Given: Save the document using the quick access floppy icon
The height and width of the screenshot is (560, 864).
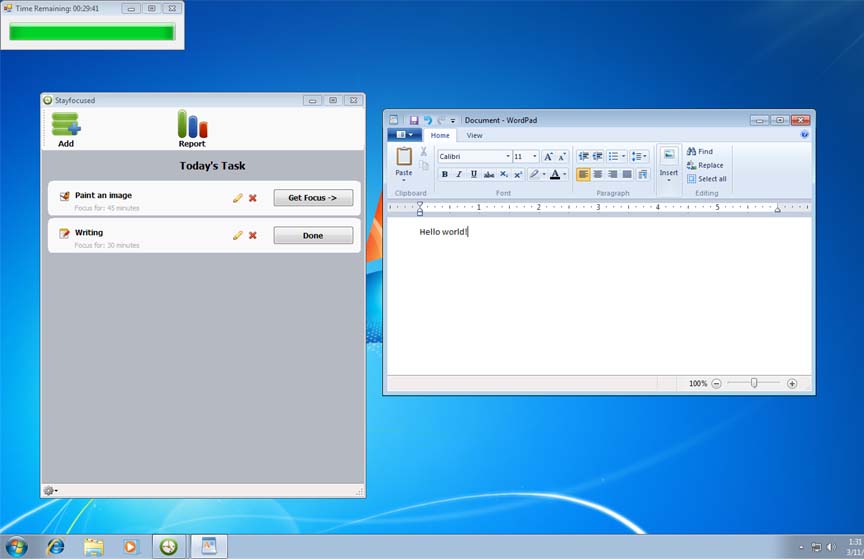Looking at the screenshot, I should (x=414, y=120).
